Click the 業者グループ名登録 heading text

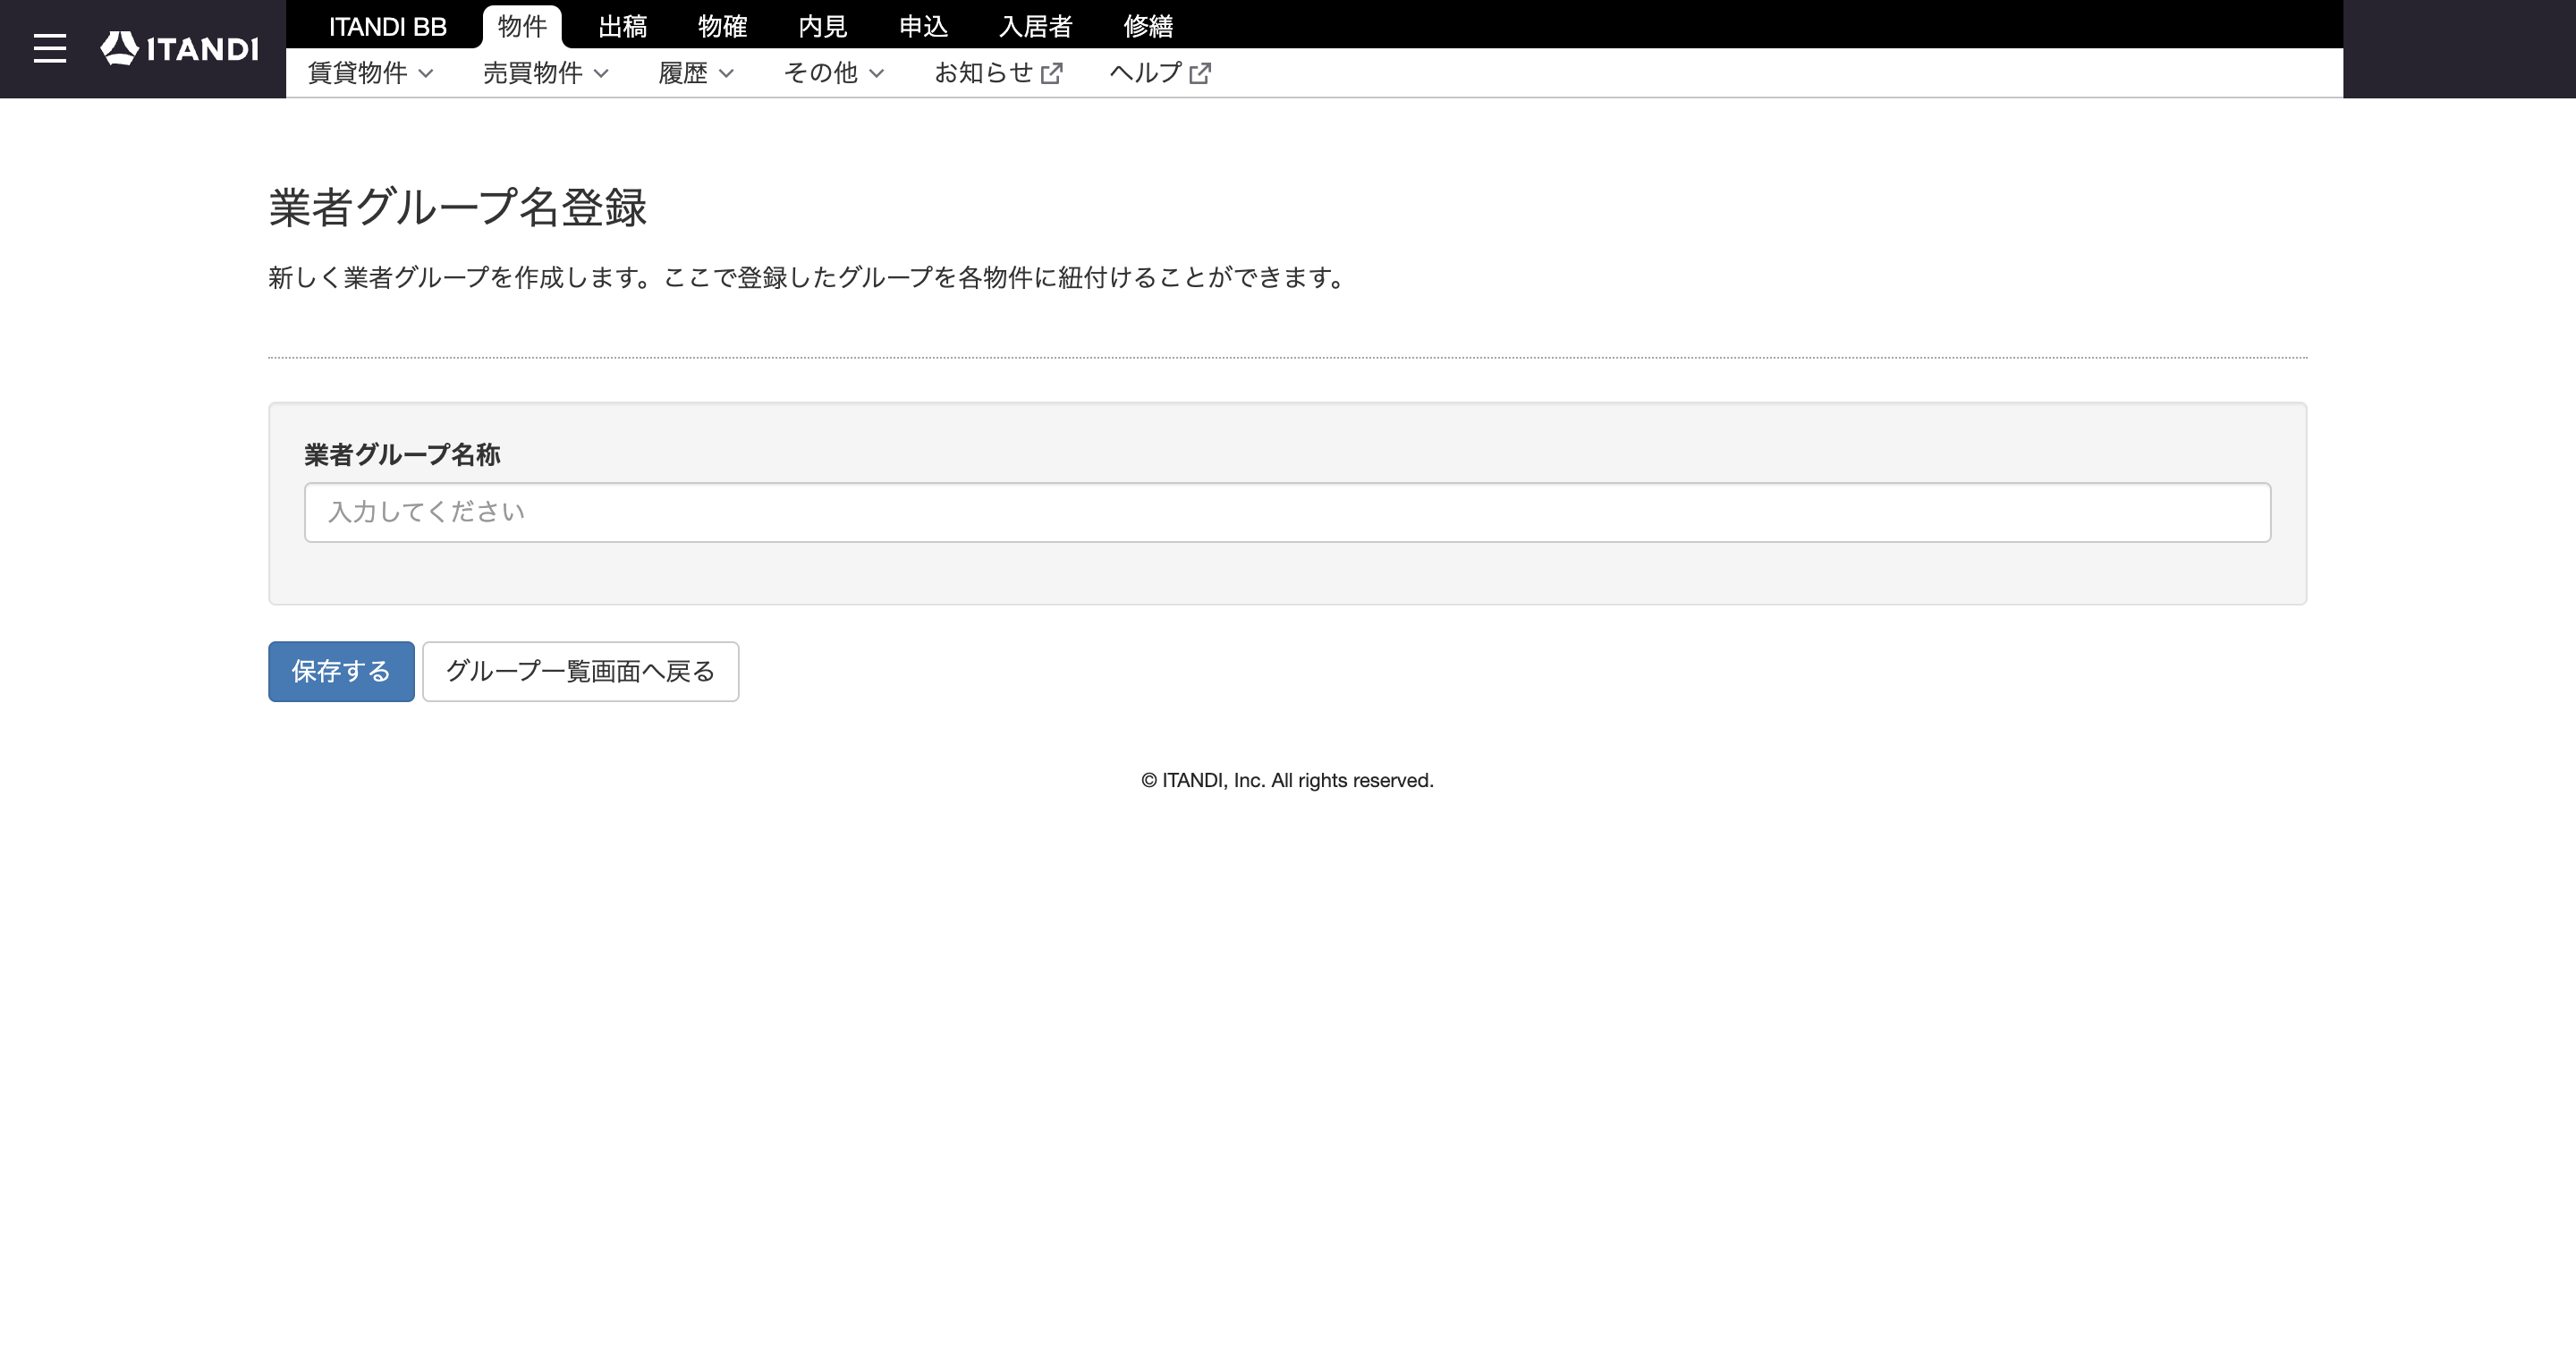[x=458, y=207]
